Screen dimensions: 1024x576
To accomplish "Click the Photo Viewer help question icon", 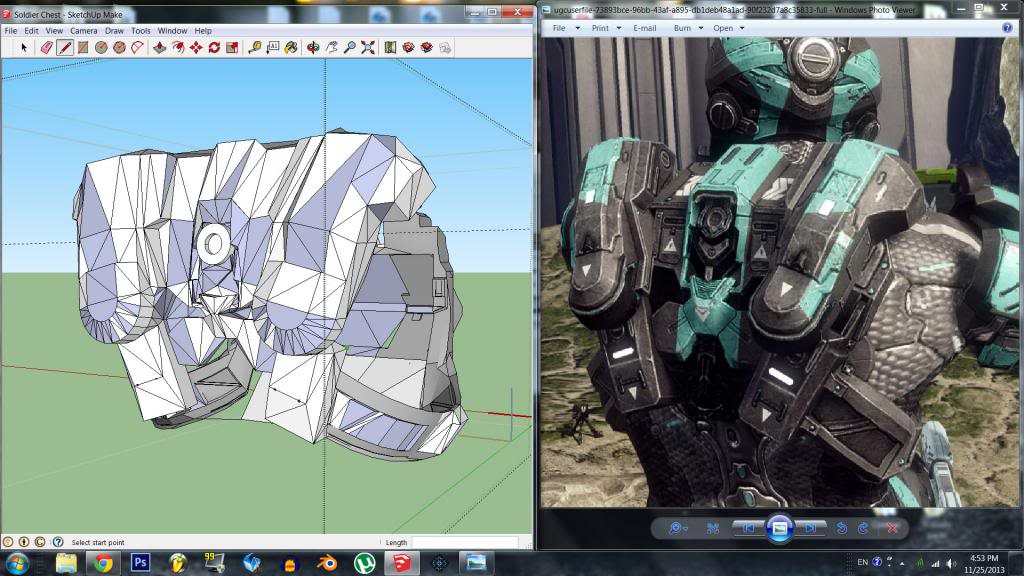I will coord(1007,27).
